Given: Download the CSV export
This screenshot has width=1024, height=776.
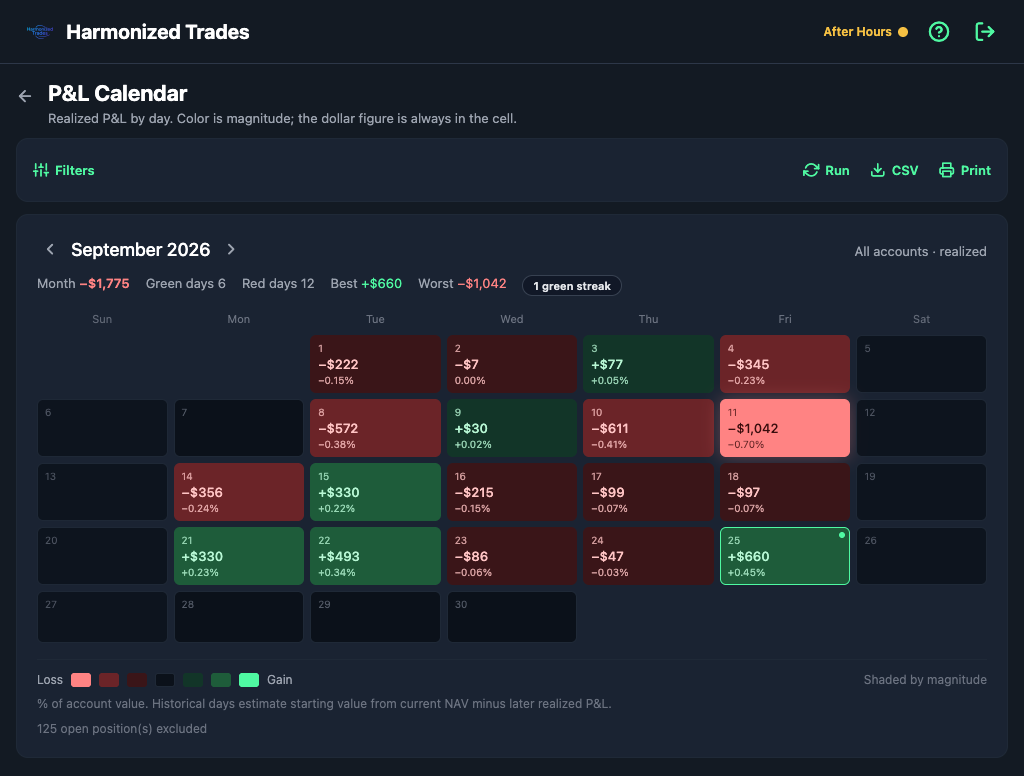Looking at the screenshot, I should click(895, 170).
